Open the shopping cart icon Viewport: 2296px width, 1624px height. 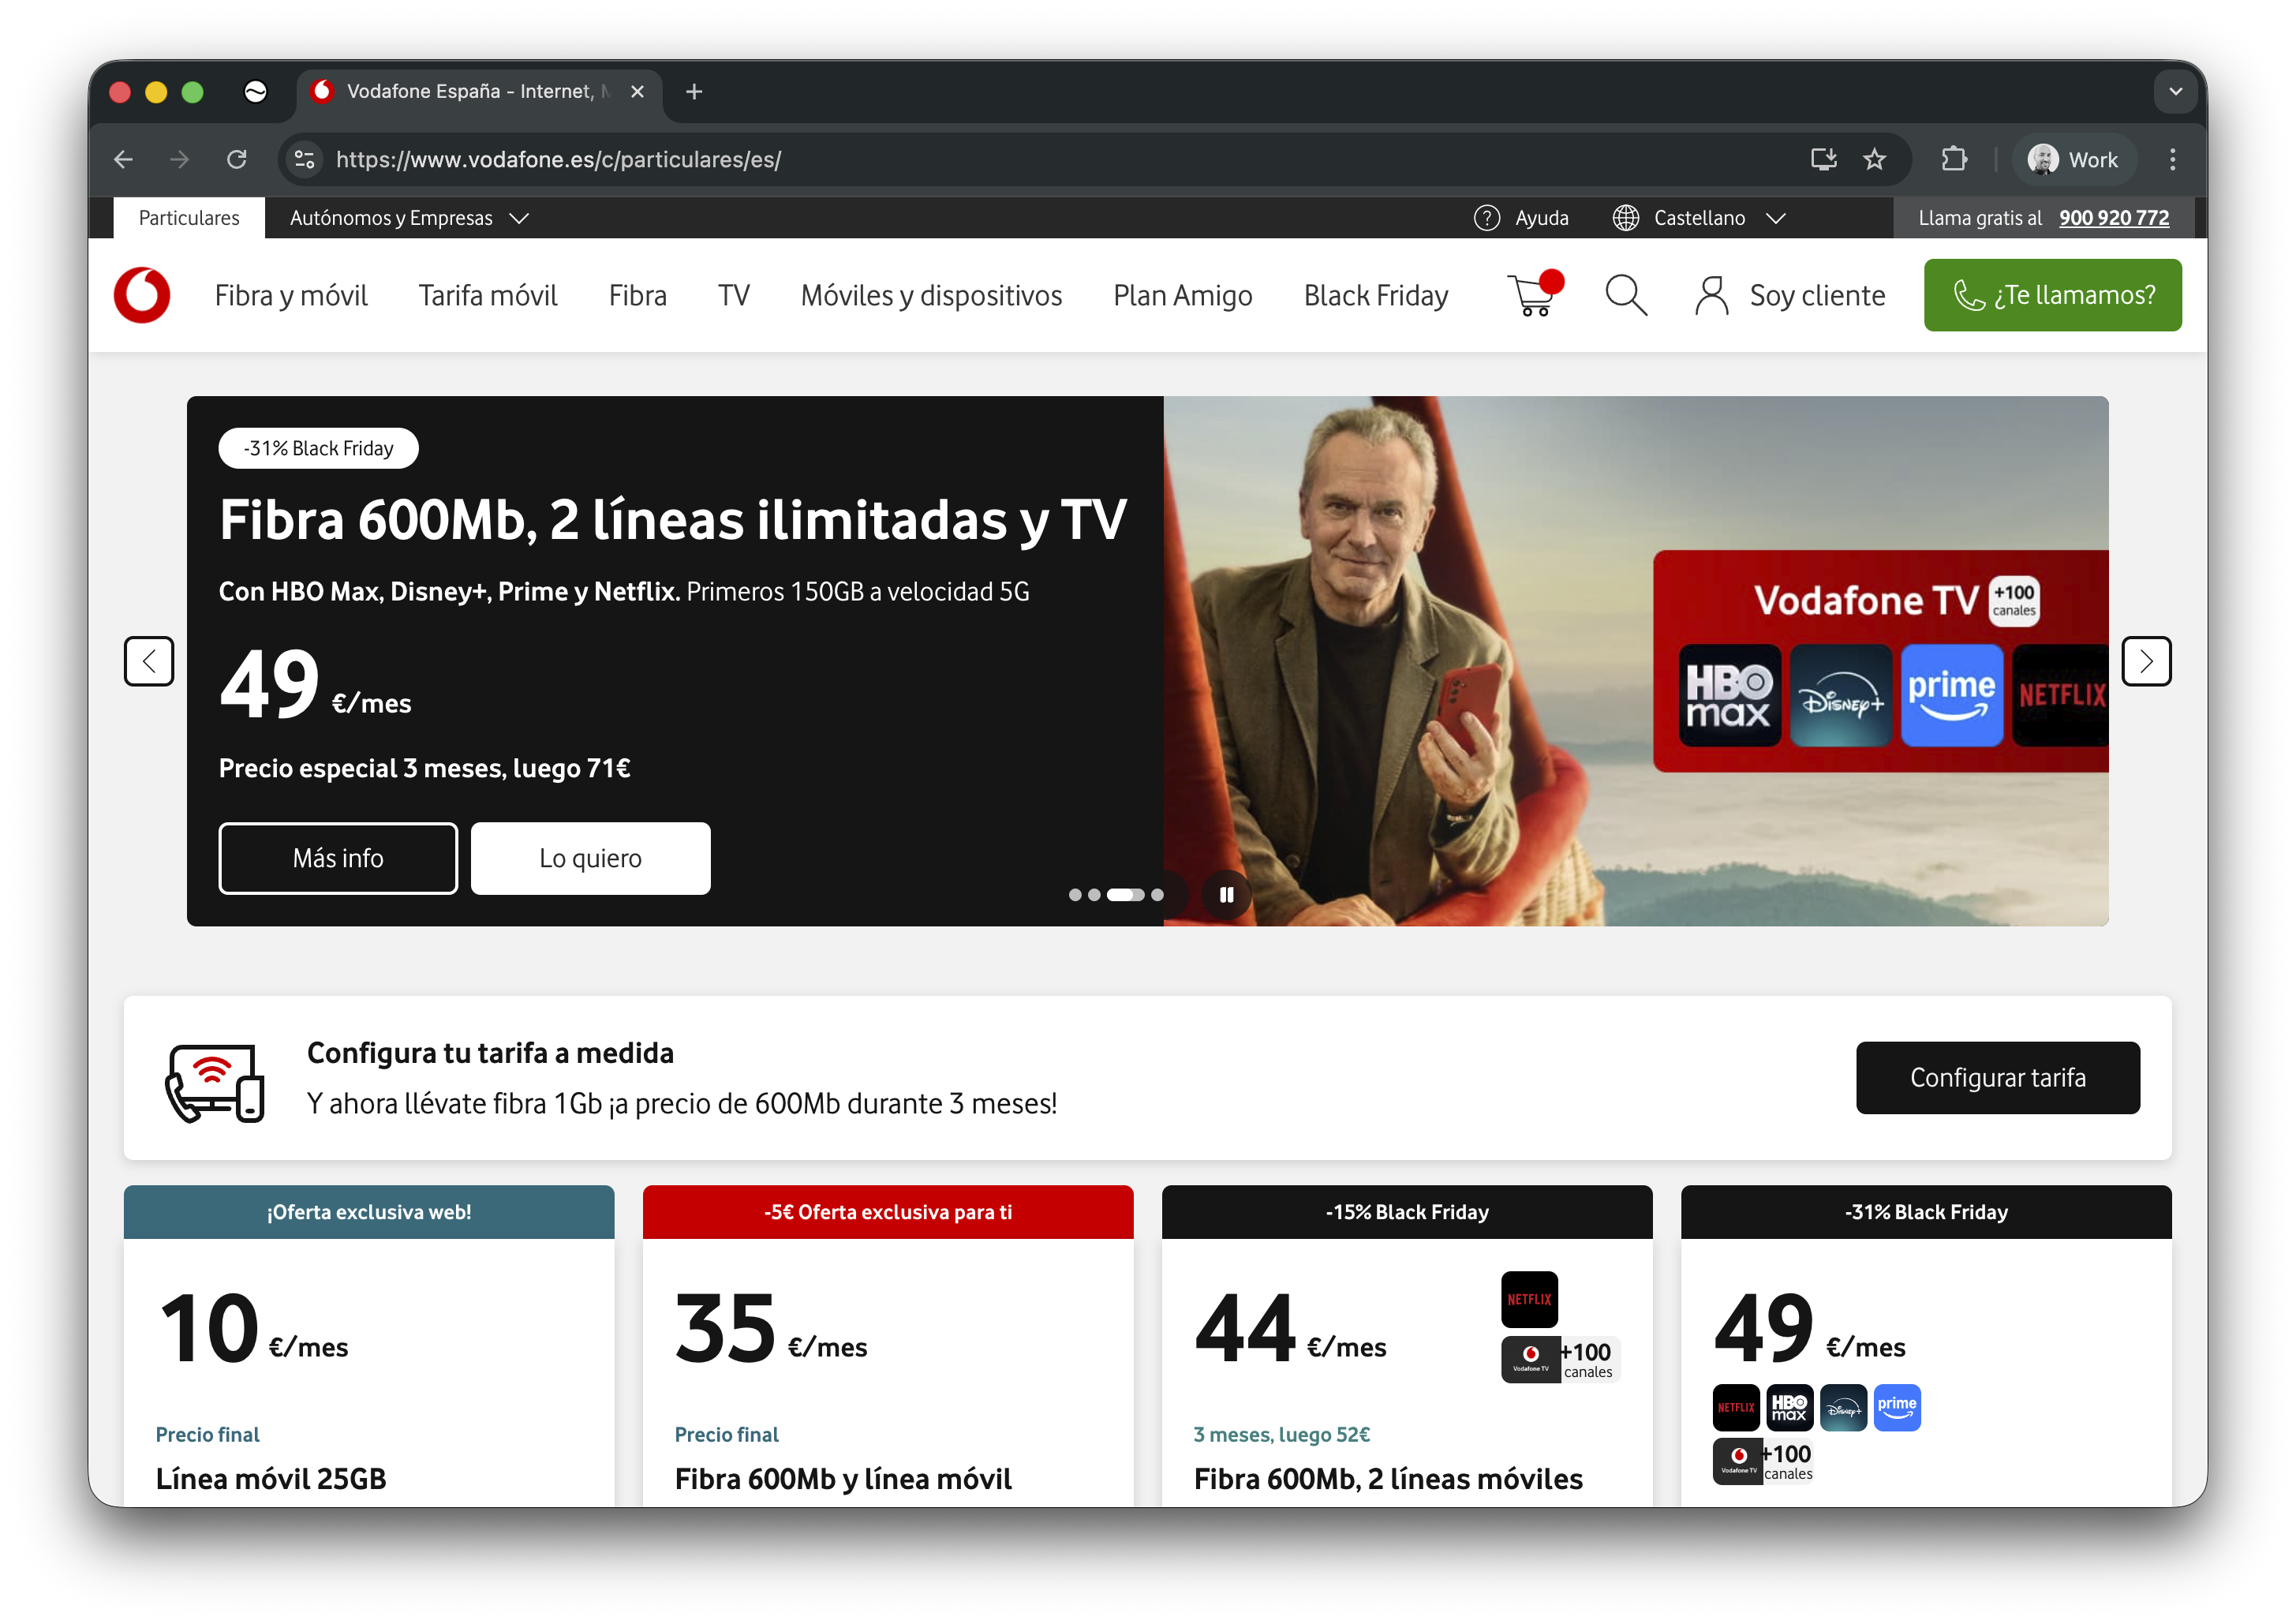click(x=1532, y=295)
